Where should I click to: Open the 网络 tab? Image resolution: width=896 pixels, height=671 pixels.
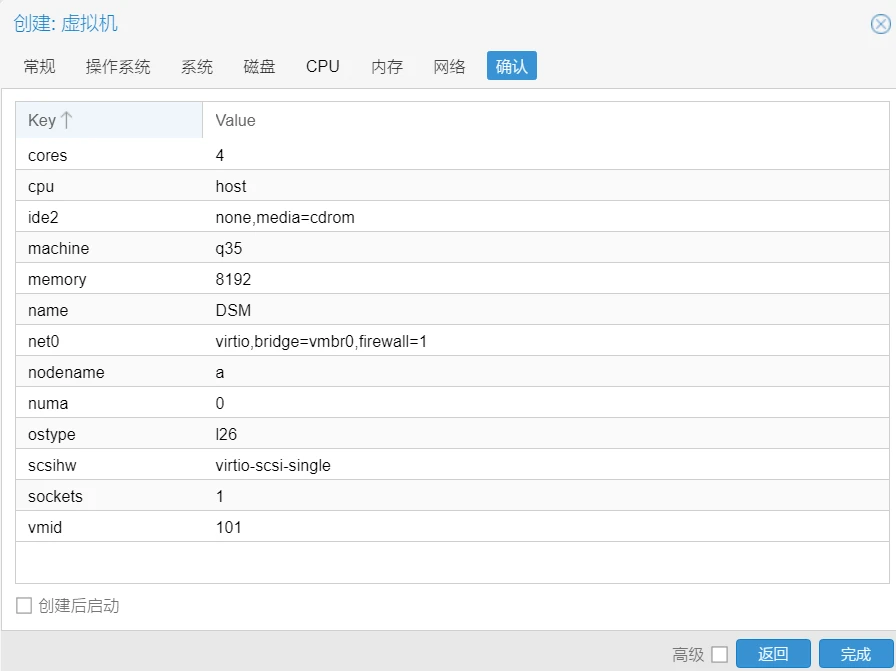pyautogui.click(x=450, y=67)
